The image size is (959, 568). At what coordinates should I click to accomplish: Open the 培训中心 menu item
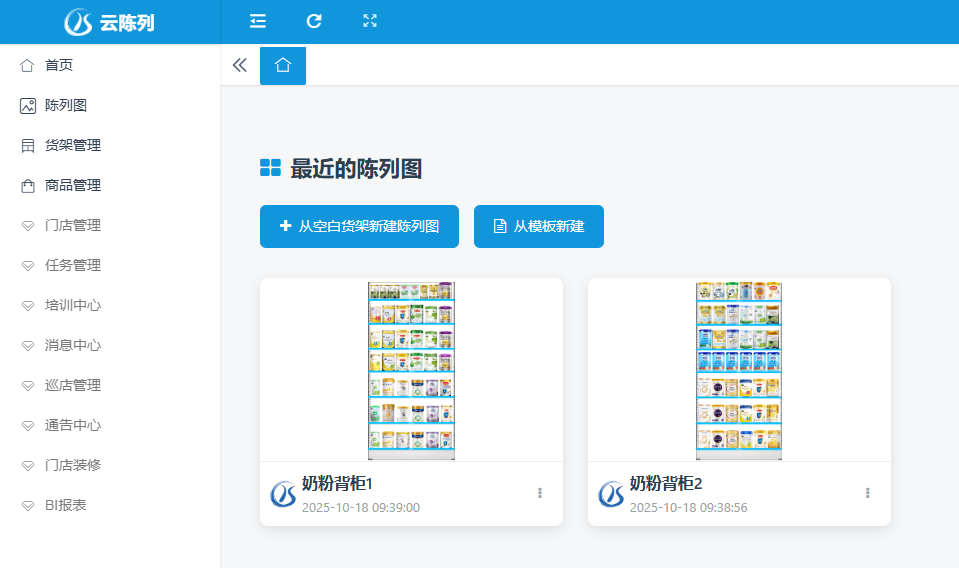73,305
